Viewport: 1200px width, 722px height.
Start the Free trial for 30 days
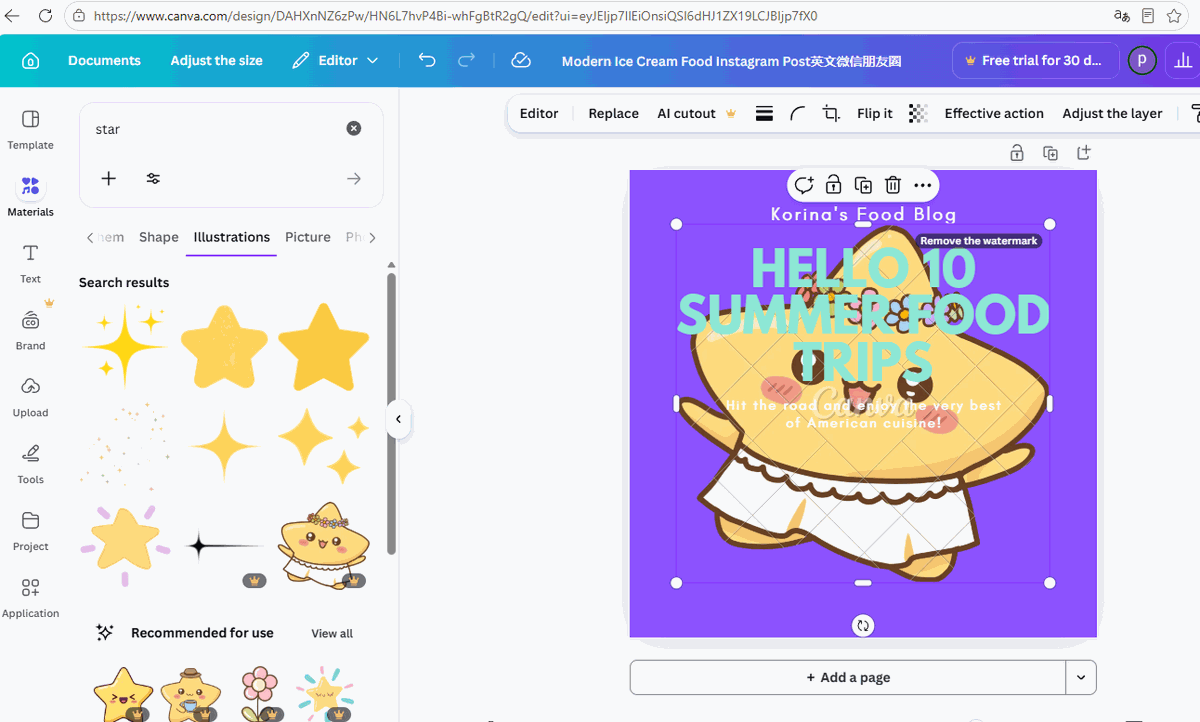coord(1034,60)
